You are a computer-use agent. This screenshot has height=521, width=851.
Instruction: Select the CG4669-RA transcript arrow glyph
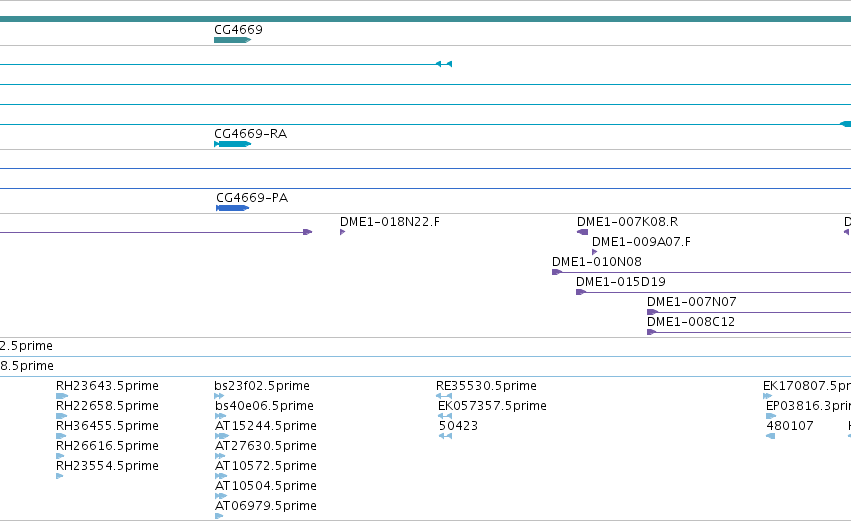pyautogui.click(x=232, y=144)
